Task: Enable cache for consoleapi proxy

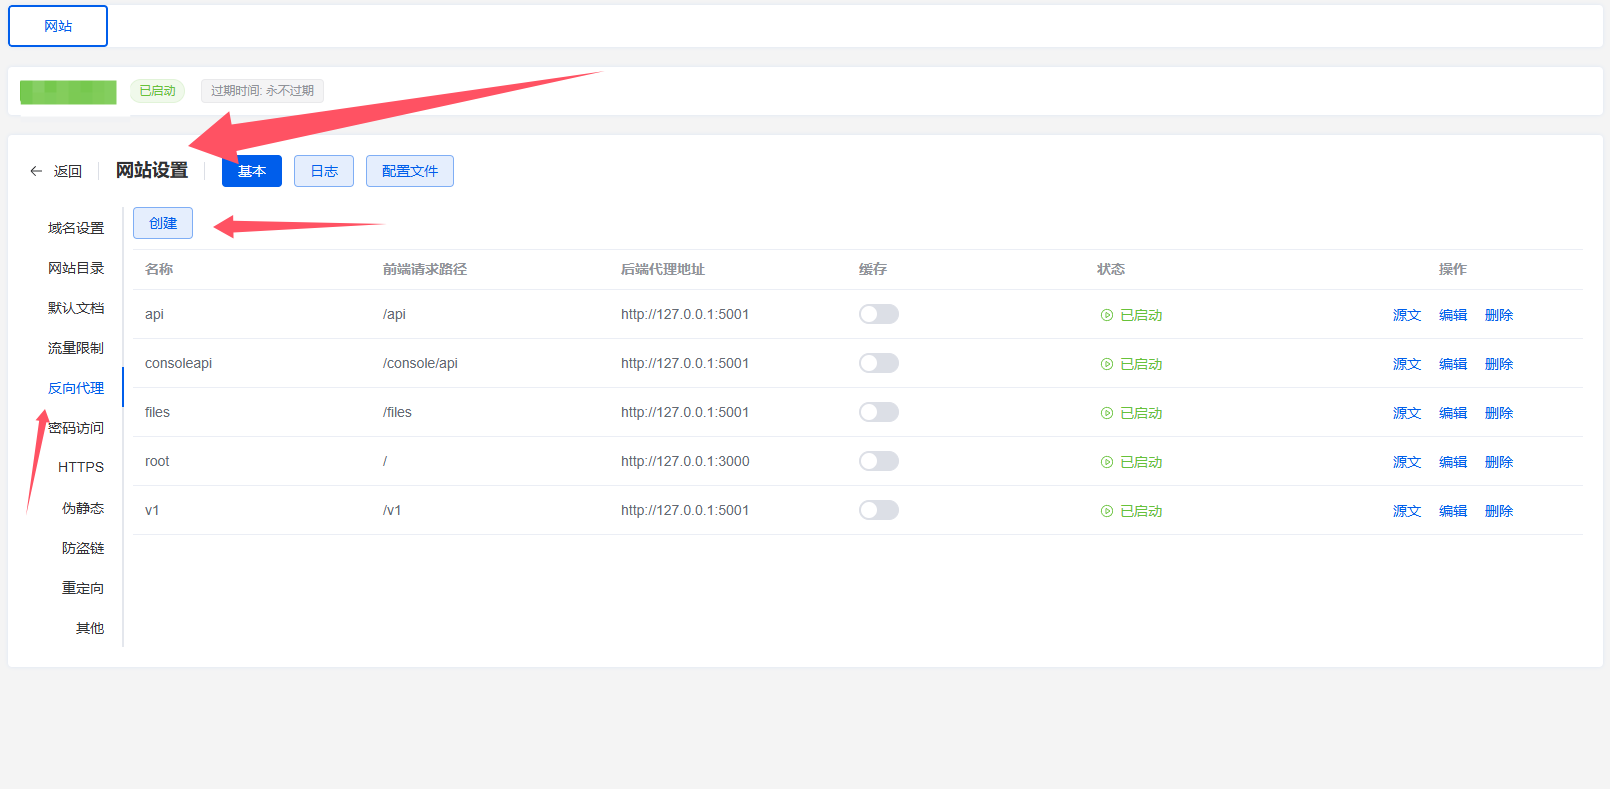Action: (878, 363)
